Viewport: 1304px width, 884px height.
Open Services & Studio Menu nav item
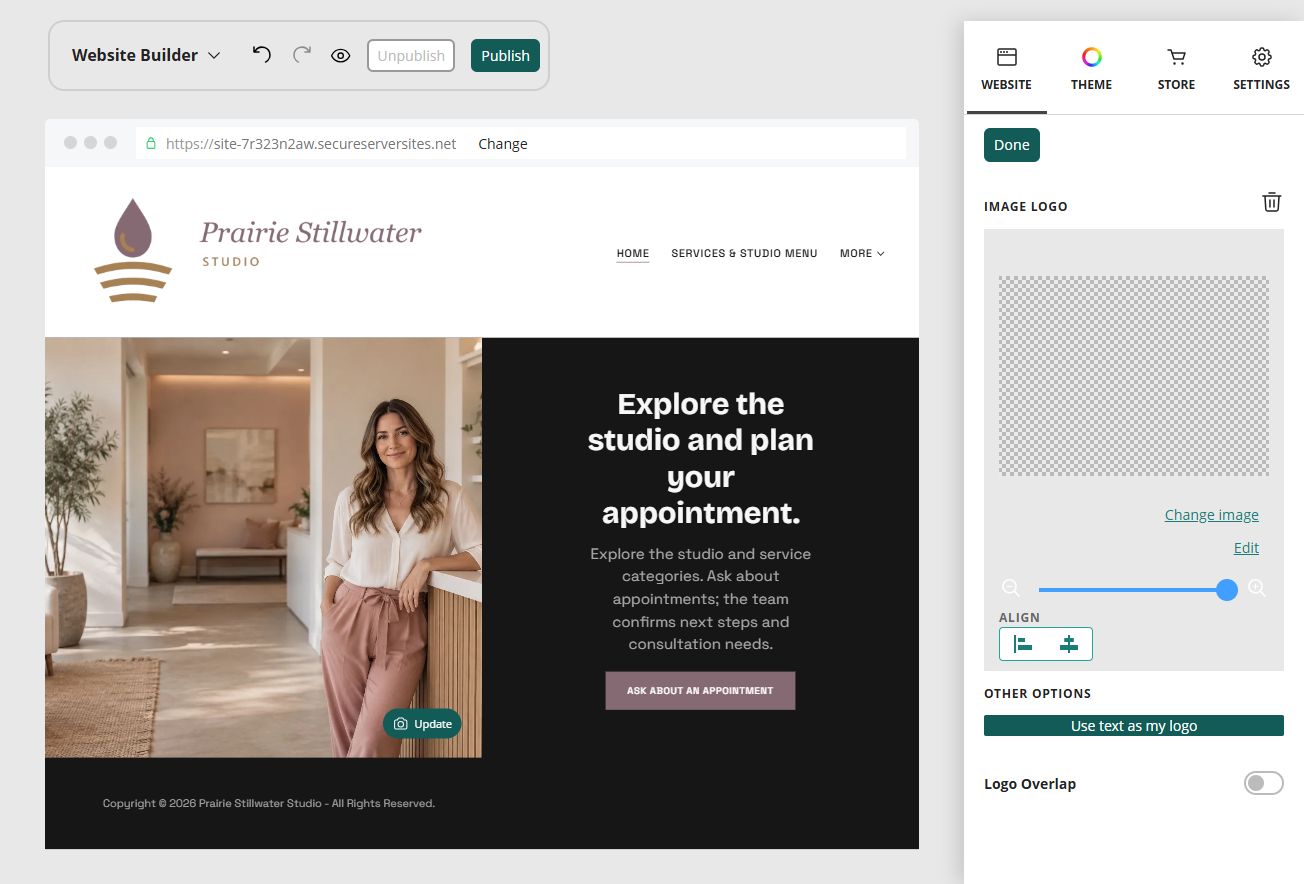tap(744, 253)
